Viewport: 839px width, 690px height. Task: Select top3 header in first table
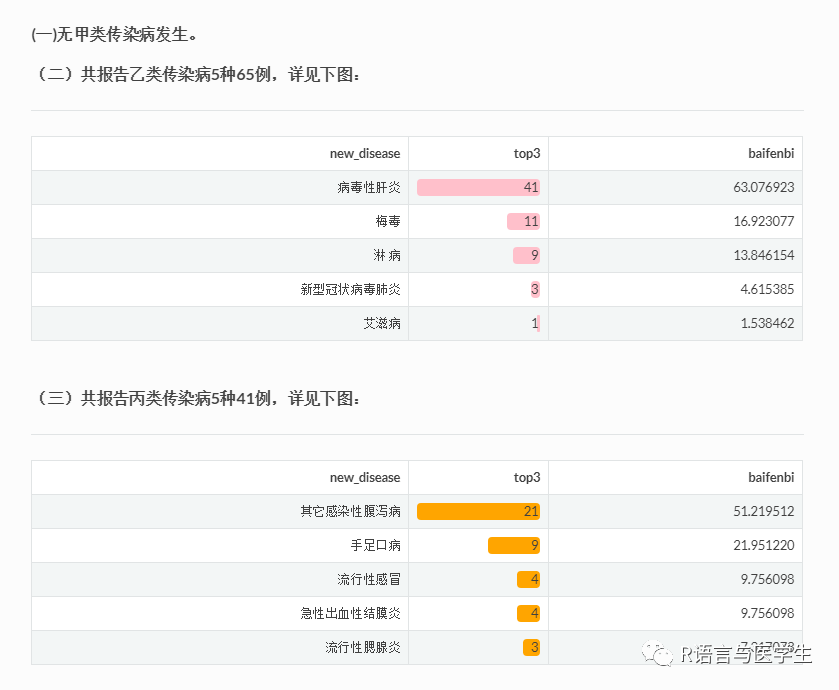point(527,154)
